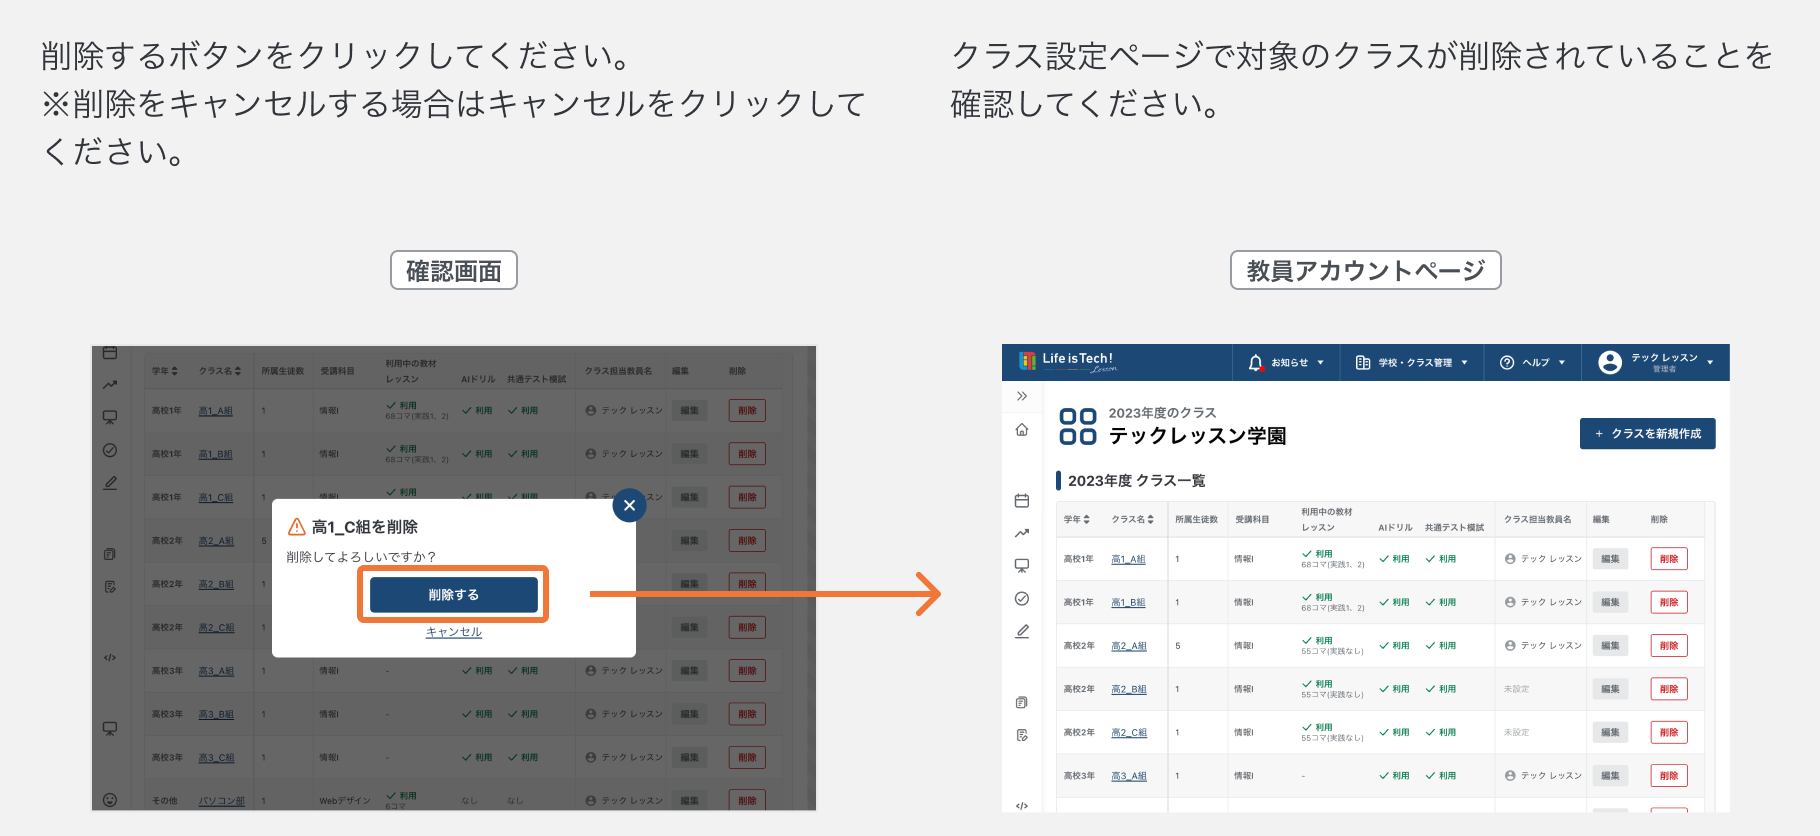Sort by クラス名 in the teacher account page table
The width and height of the screenshot is (1820, 836).
1133,520
